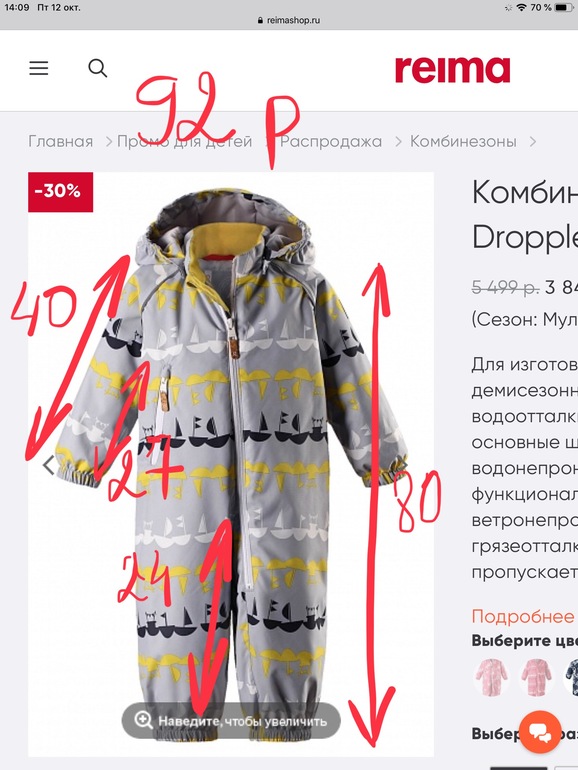Select the second pink color swatch
578x770 pixels.
[536, 678]
